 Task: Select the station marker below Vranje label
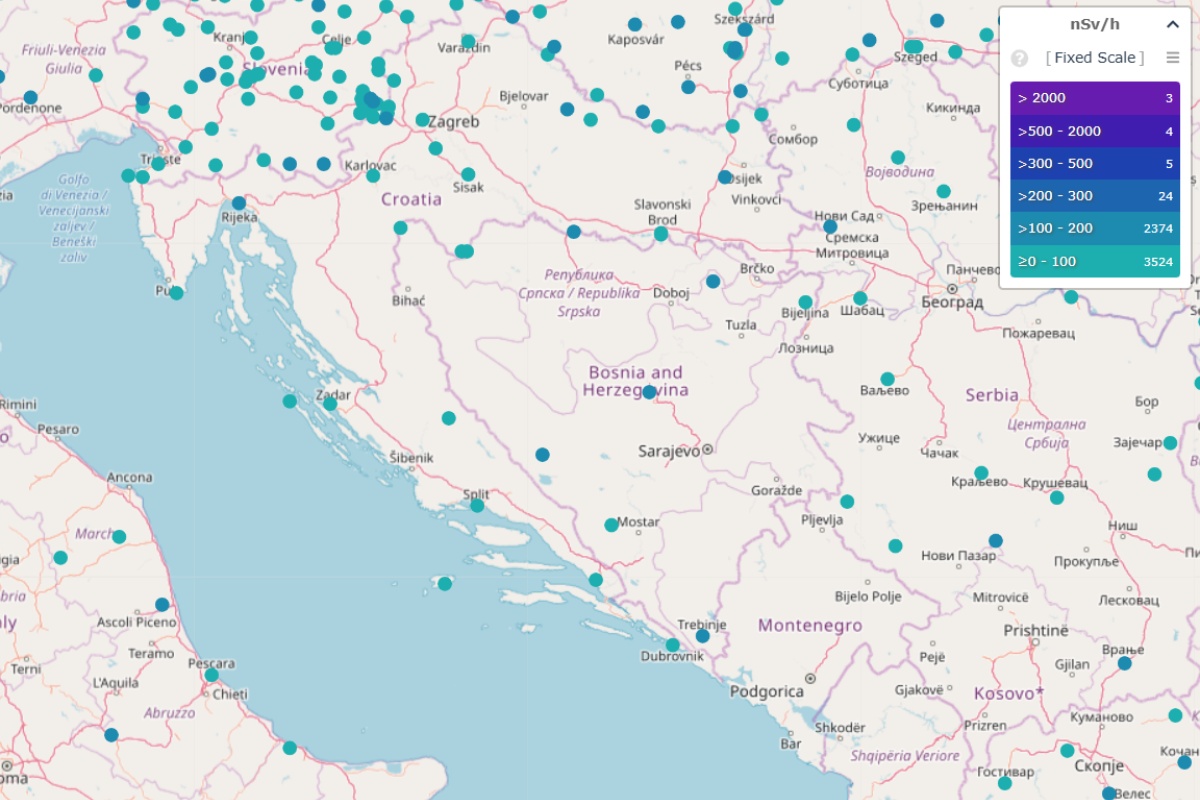point(1124,663)
